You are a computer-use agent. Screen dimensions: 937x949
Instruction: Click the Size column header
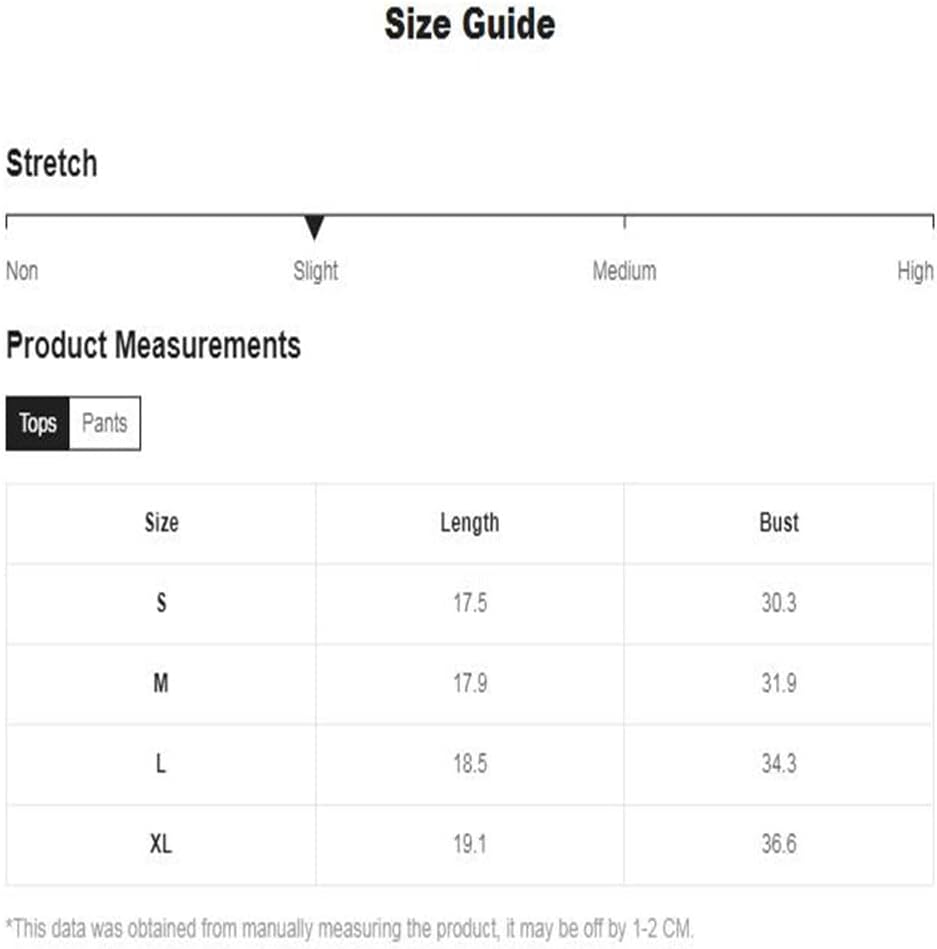point(162,522)
